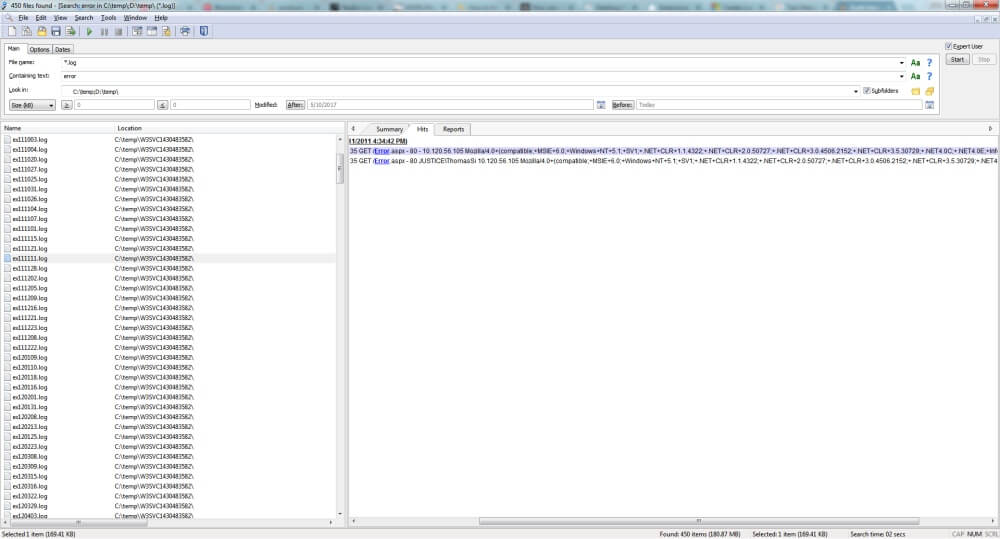Expand the Look in dropdown arrow
The width and height of the screenshot is (1000, 539).
pos(855,91)
